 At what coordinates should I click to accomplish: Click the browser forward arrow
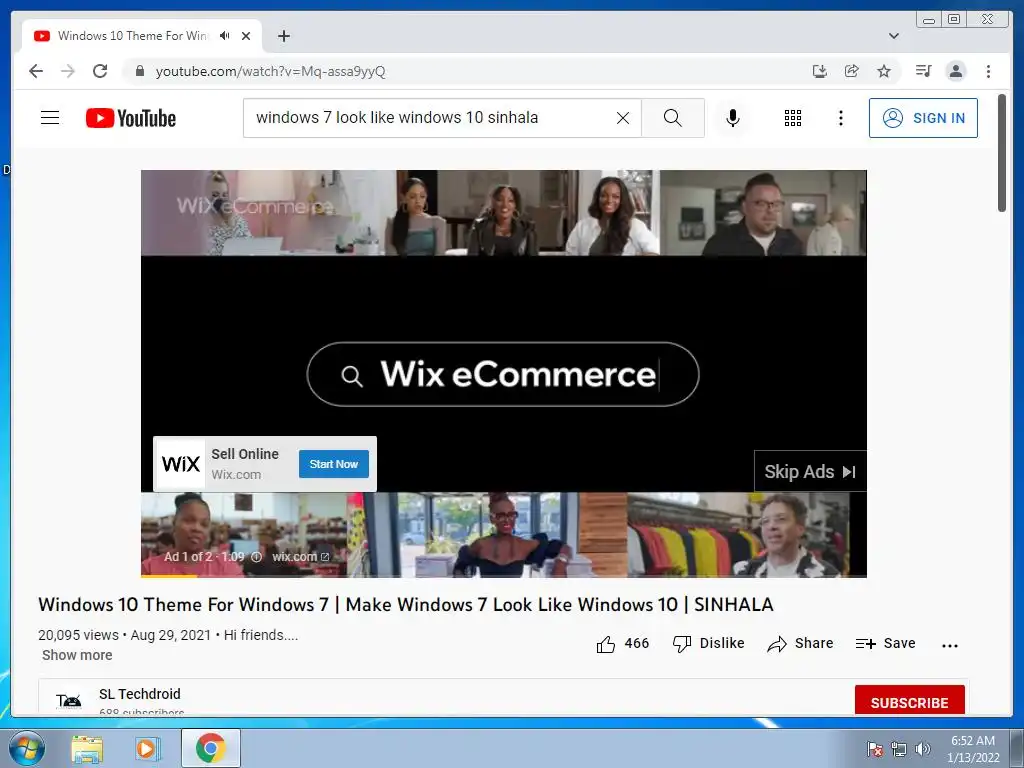point(68,71)
